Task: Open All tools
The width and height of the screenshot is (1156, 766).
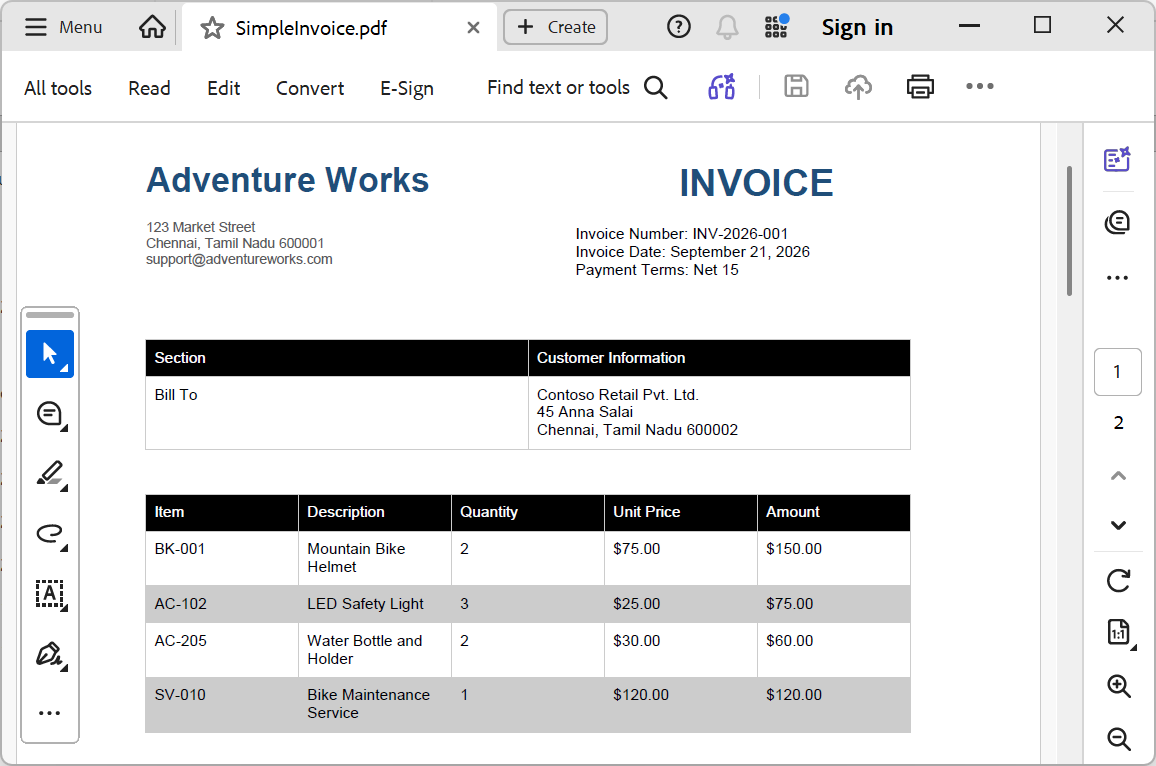Action: click(x=58, y=88)
